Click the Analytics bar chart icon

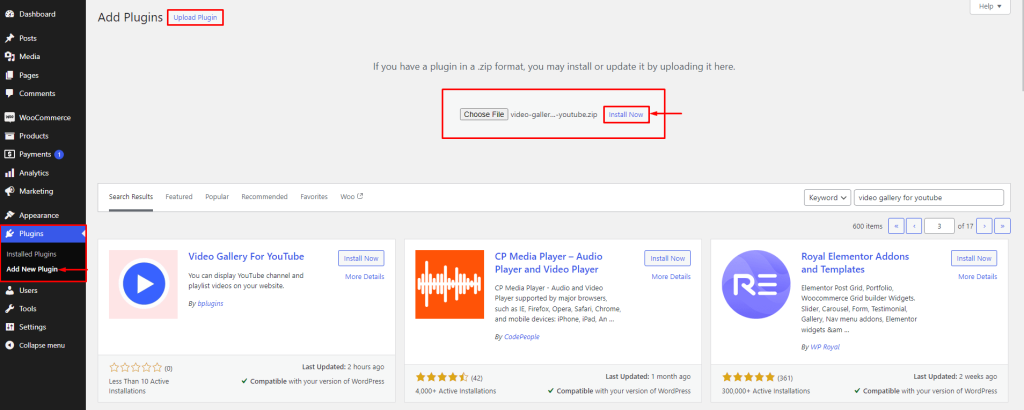click(x=10, y=173)
